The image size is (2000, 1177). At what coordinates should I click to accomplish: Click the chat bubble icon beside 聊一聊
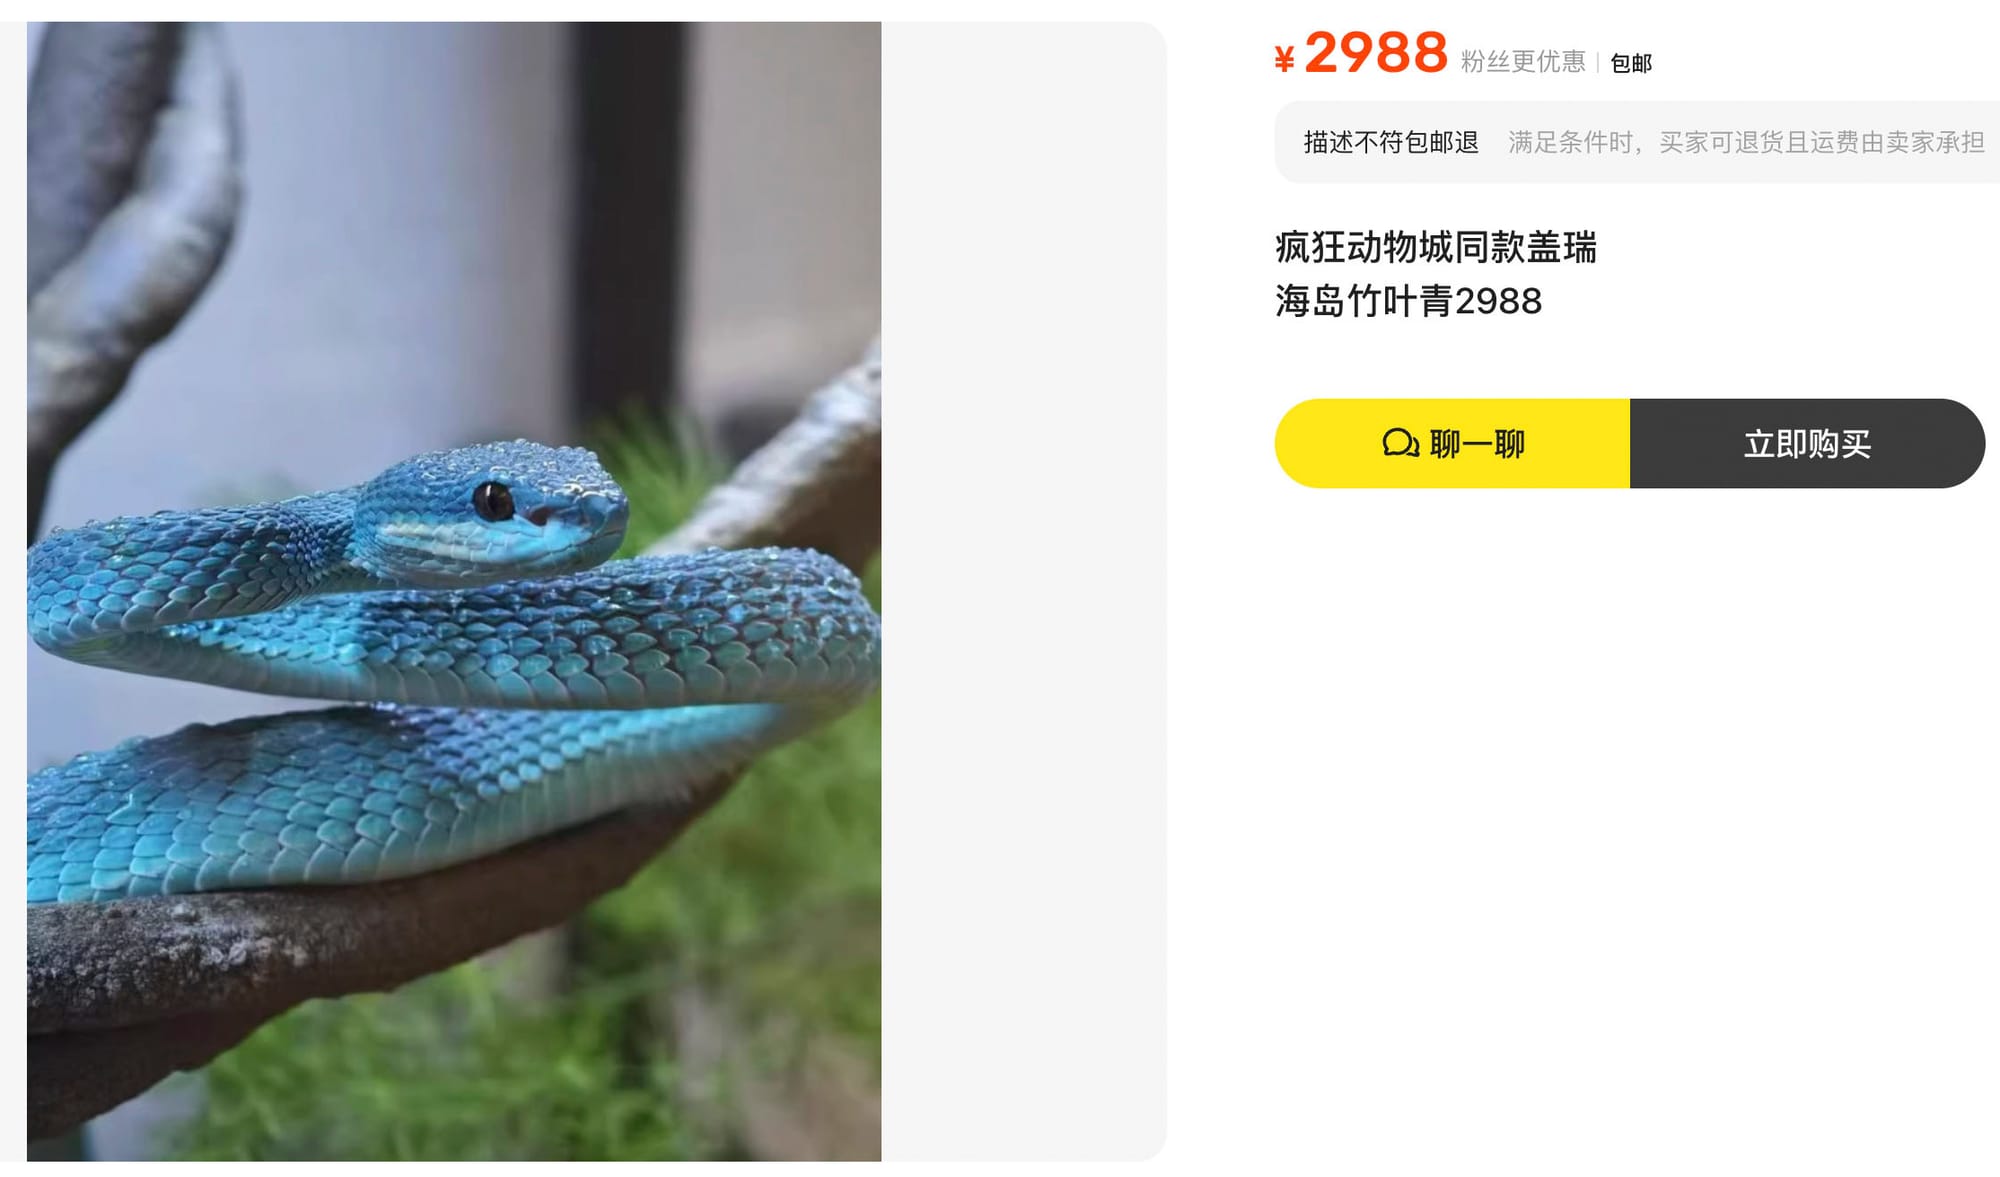point(1401,443)
